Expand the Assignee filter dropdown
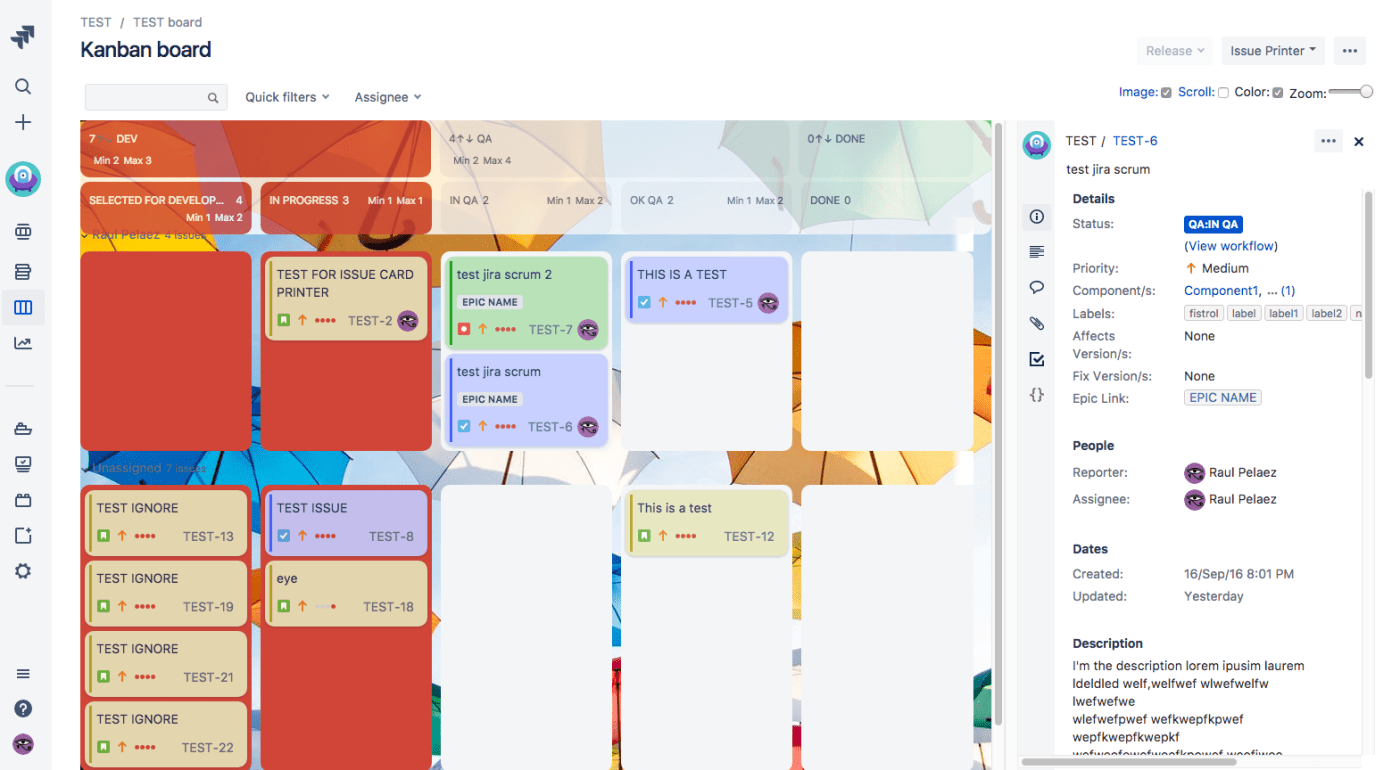 [x=387, y=97]
